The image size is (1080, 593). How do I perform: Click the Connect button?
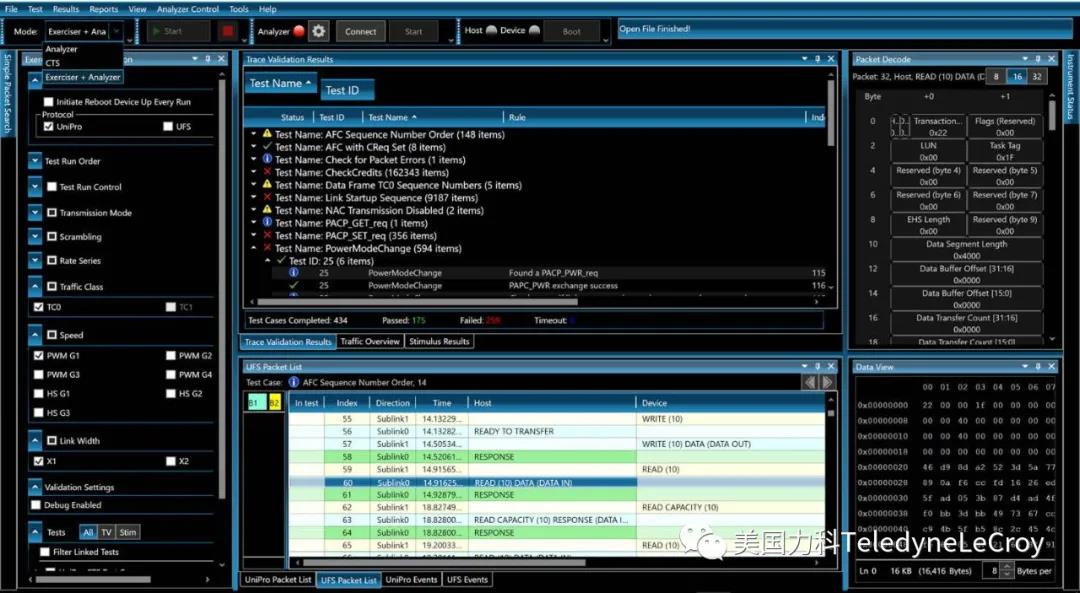point(361,31)
